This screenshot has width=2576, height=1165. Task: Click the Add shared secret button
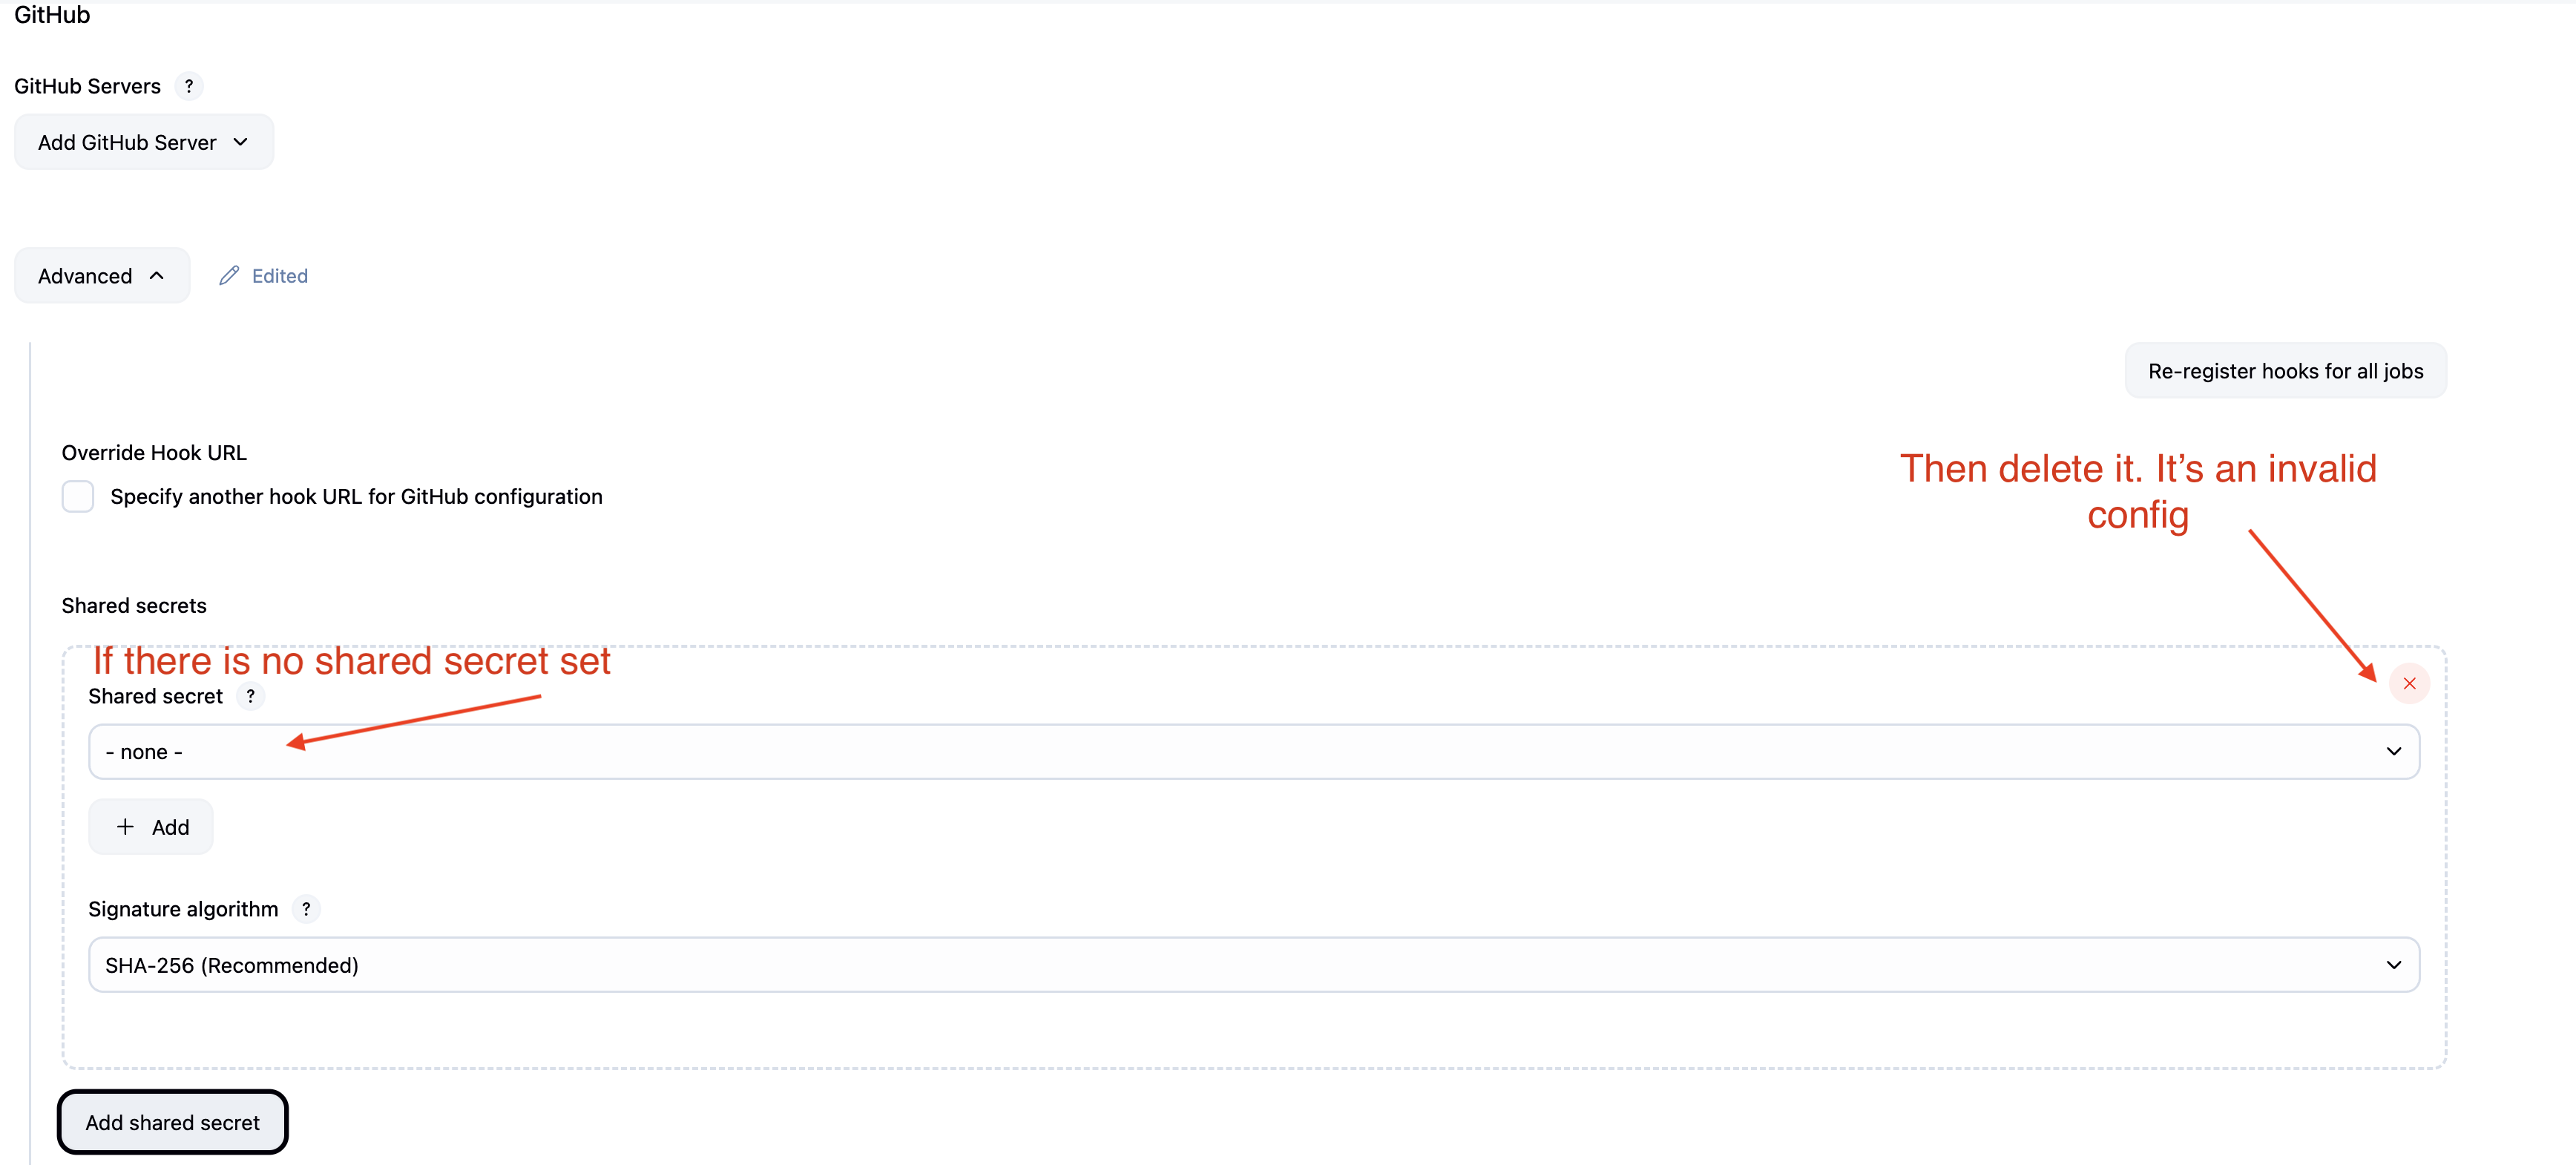(x=172, y=1123)
